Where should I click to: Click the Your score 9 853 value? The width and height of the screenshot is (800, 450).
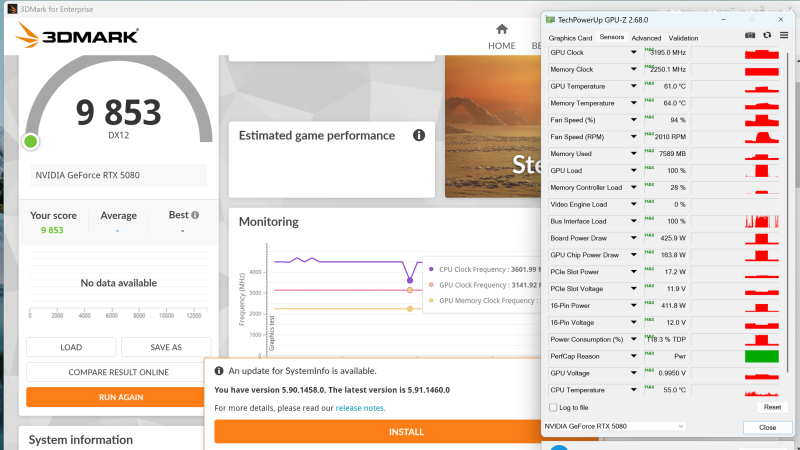pos(52,230)
